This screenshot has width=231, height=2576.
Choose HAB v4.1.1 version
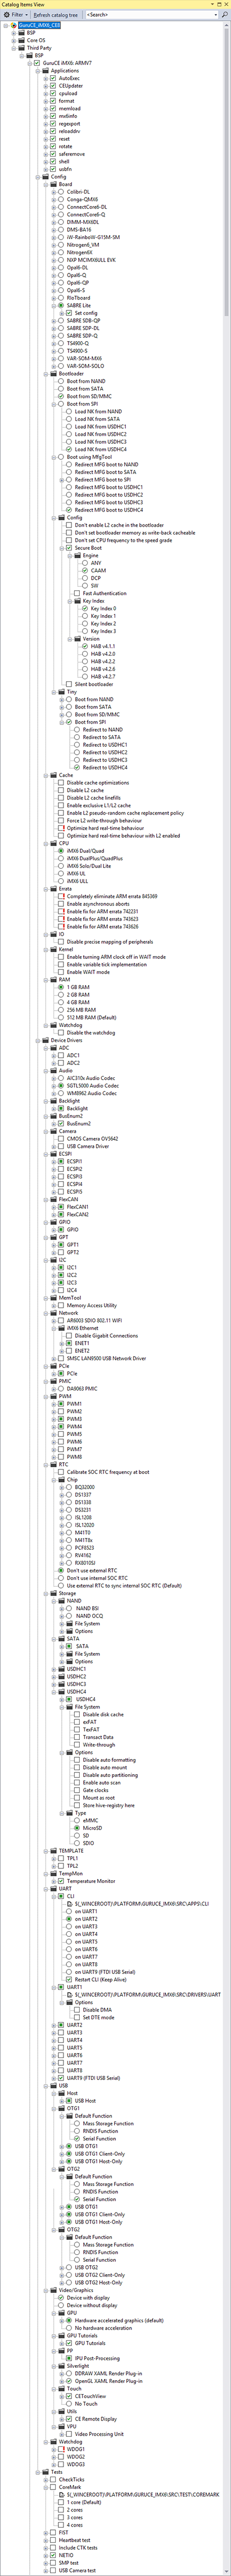[86, 647]
